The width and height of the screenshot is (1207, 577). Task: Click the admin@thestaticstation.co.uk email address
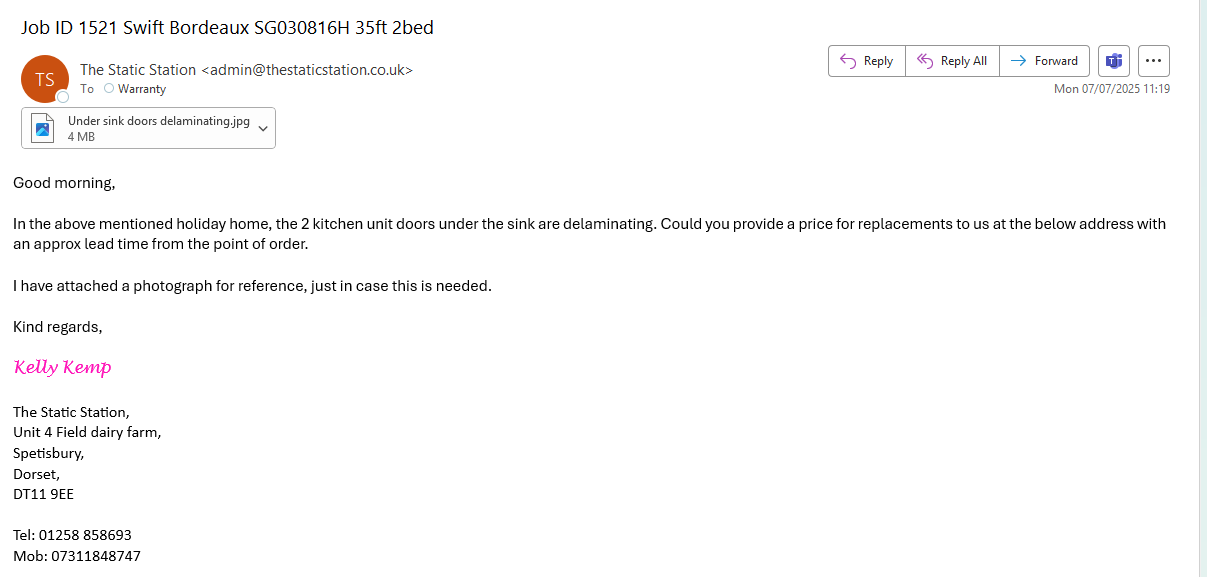[307, 70]
